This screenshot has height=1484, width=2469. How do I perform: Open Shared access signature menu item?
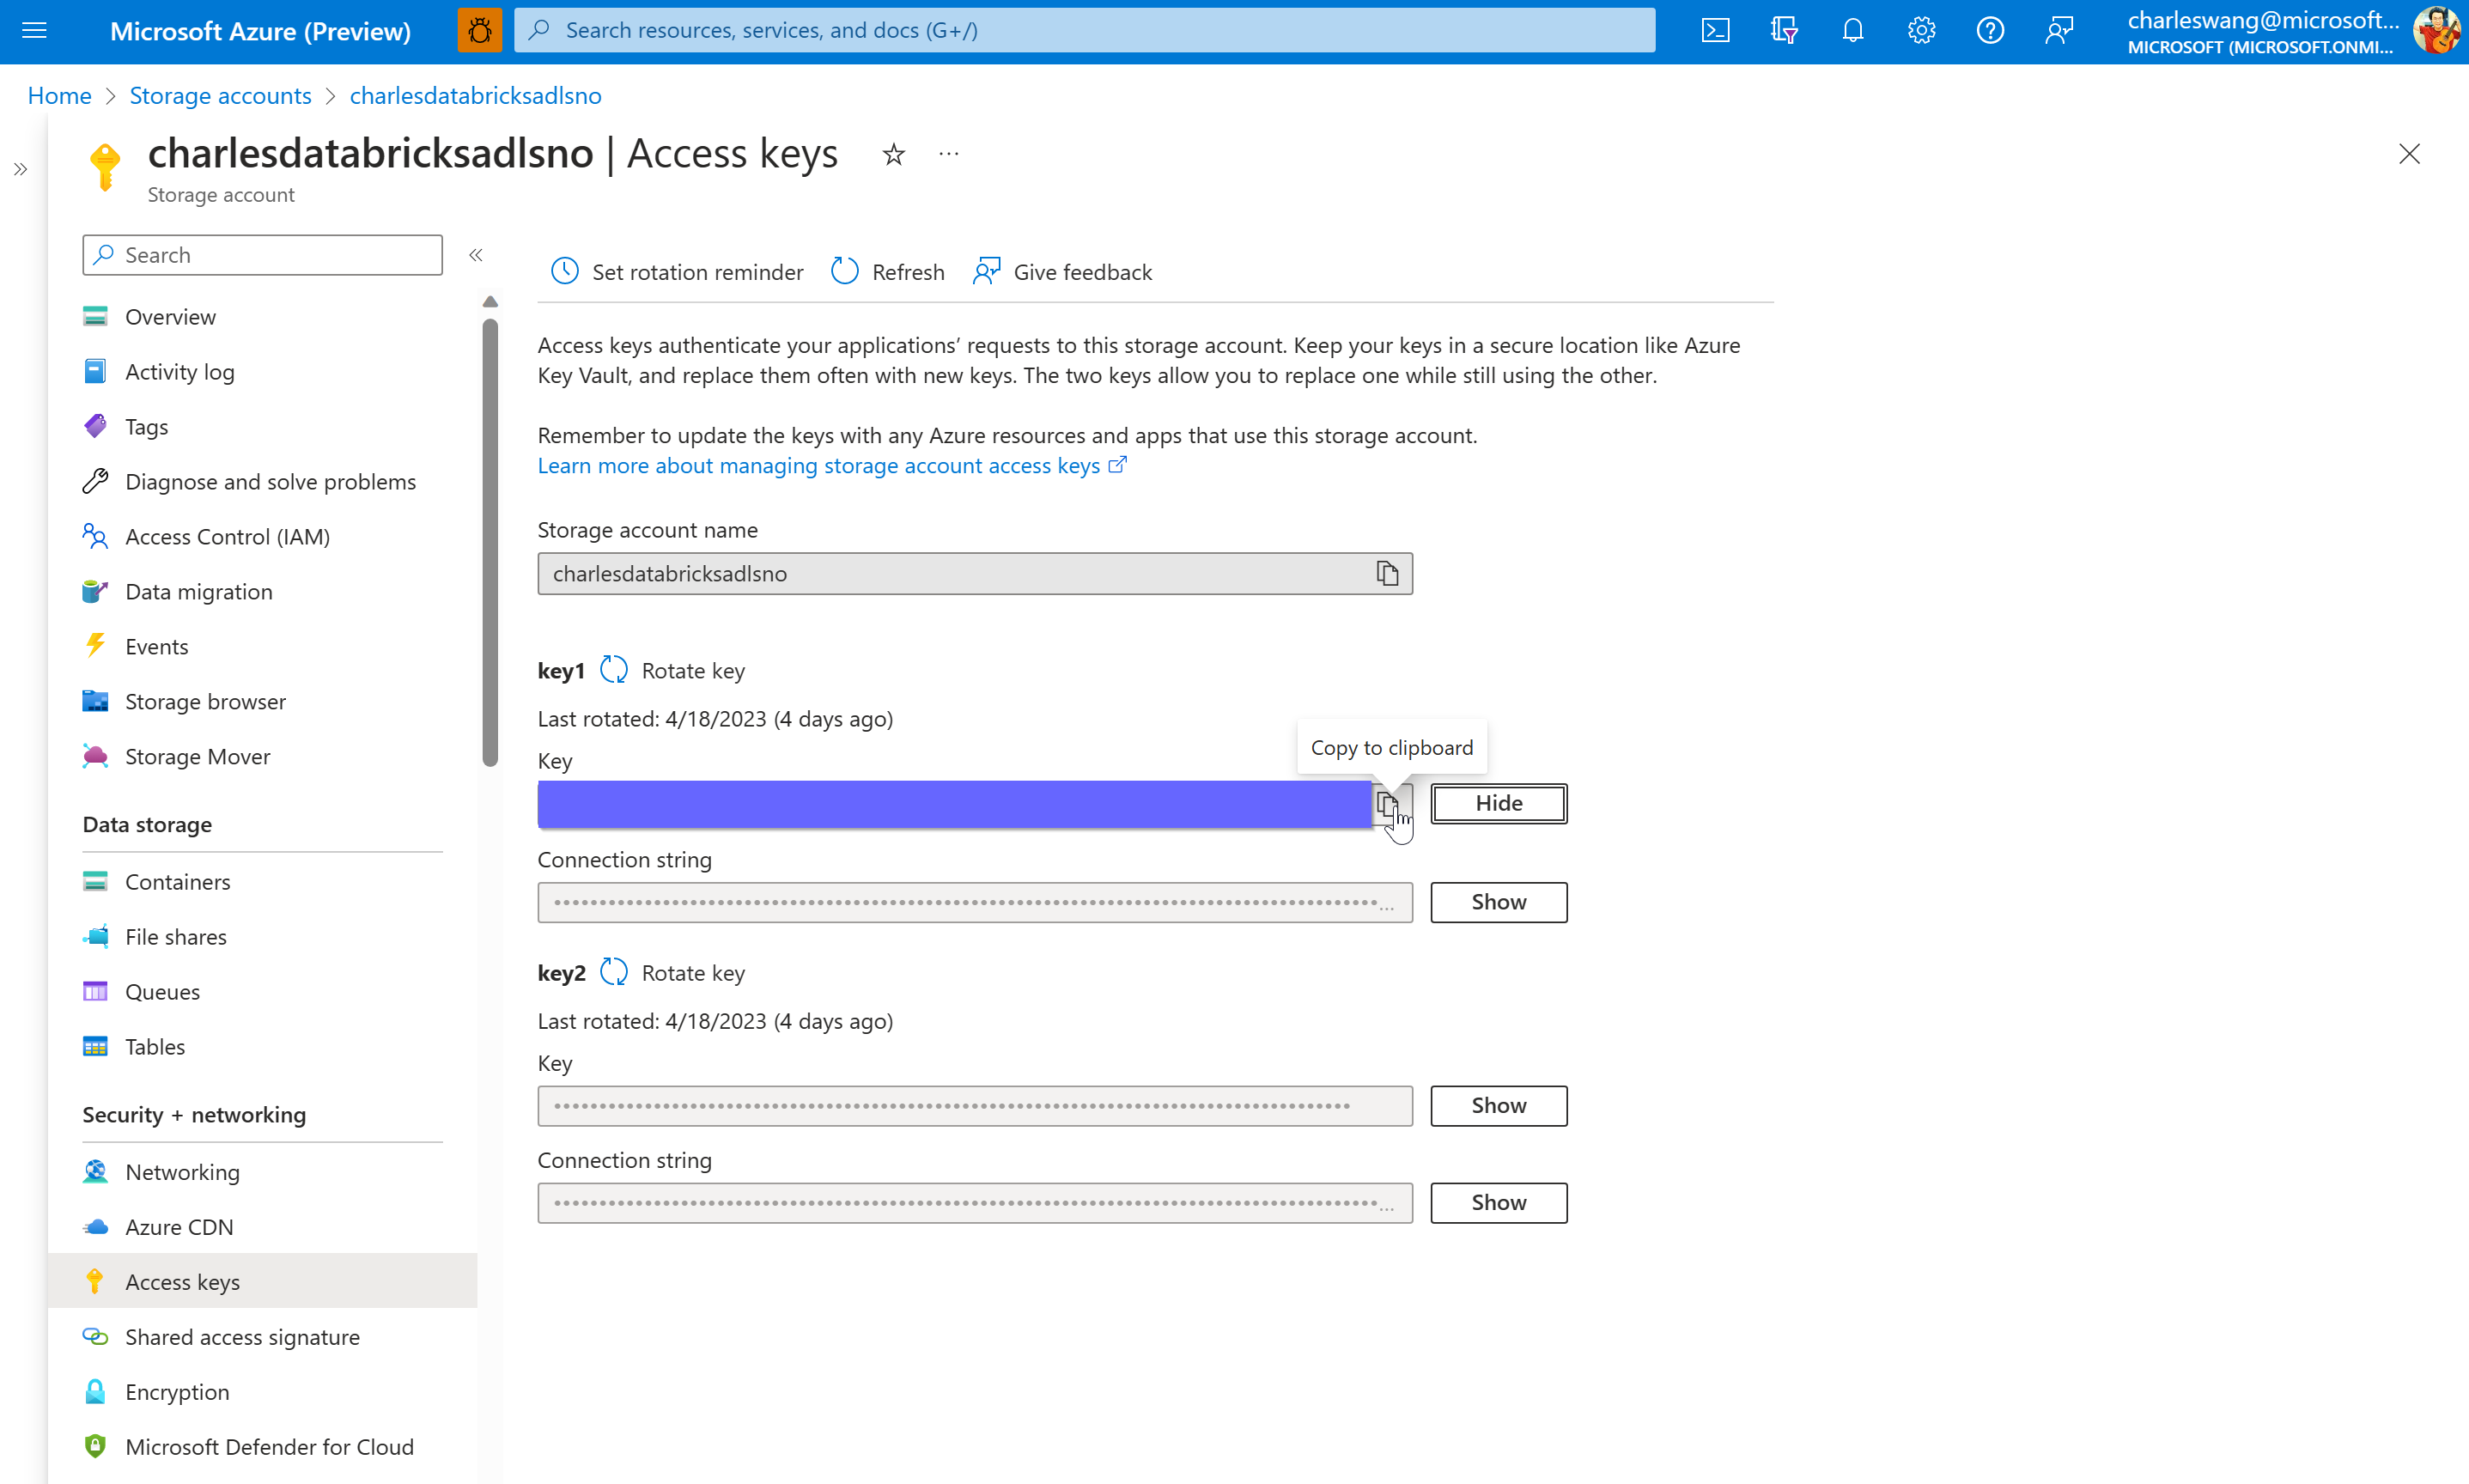pyautogui.click(x=242, y=1337)
